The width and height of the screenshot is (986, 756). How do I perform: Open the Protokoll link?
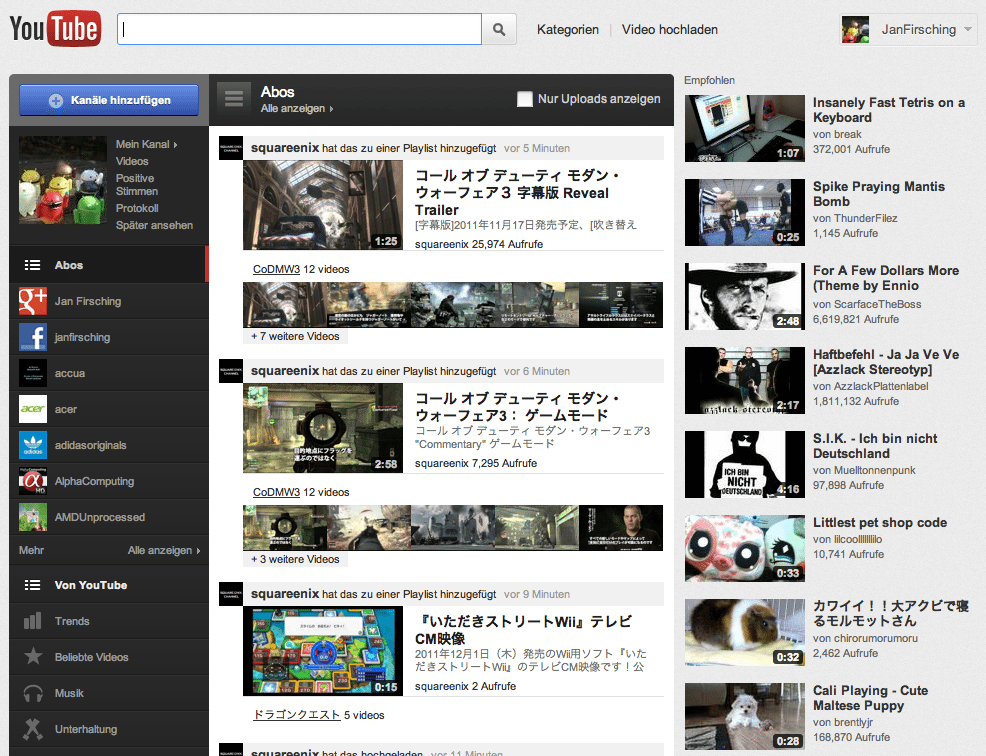tap(137, 208)
